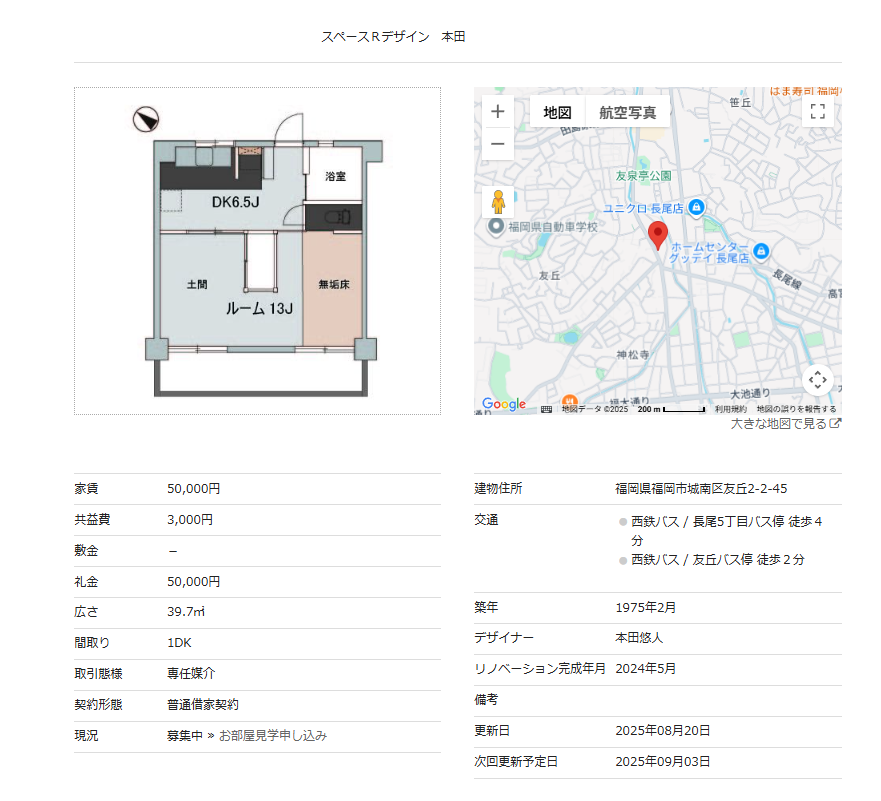
Task: Click the Street View pegman icon
Action: point(497,202)
